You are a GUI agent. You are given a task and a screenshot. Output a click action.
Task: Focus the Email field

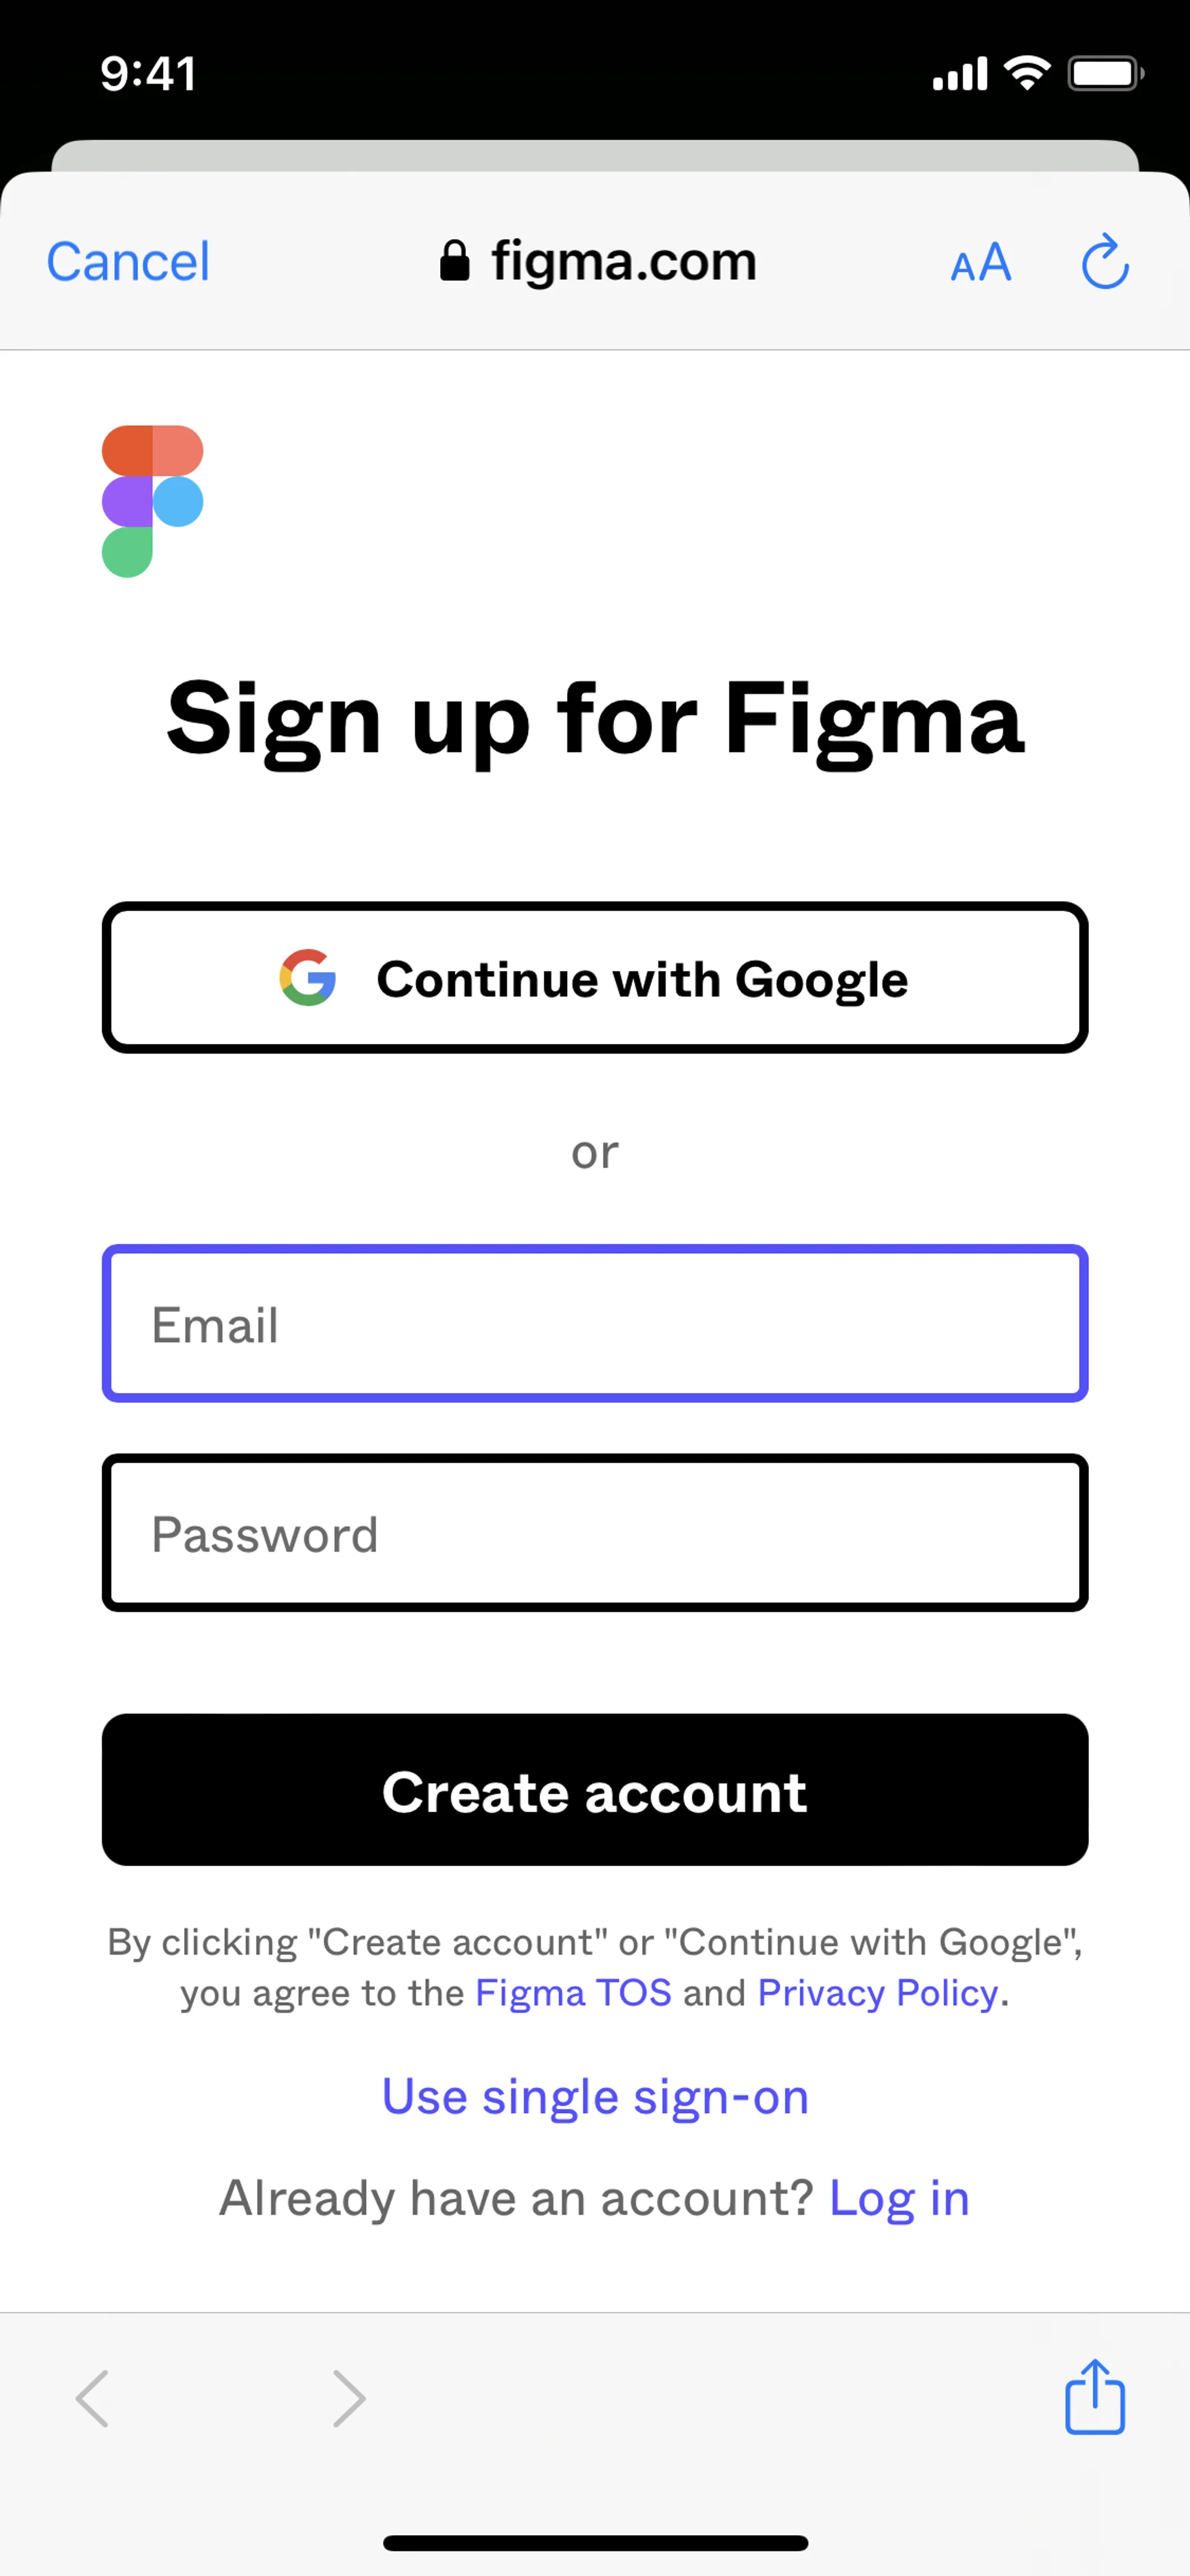595,1323
